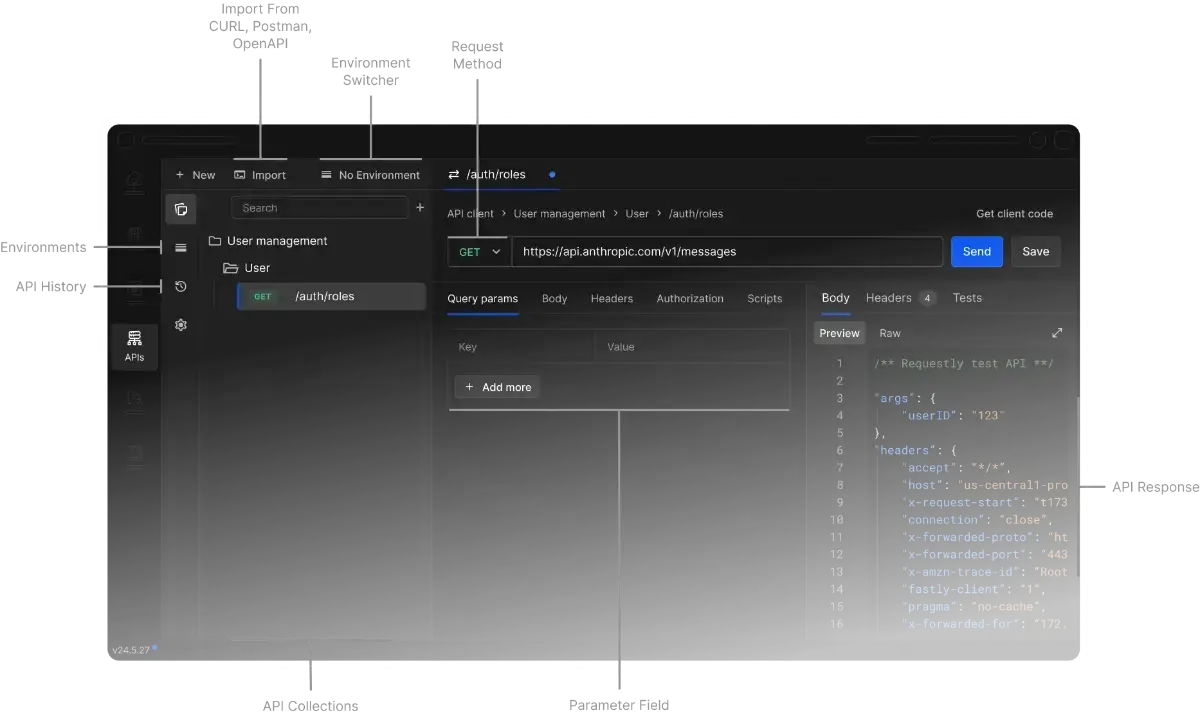Open the collections icon in the sidebar

coord(181,209)
